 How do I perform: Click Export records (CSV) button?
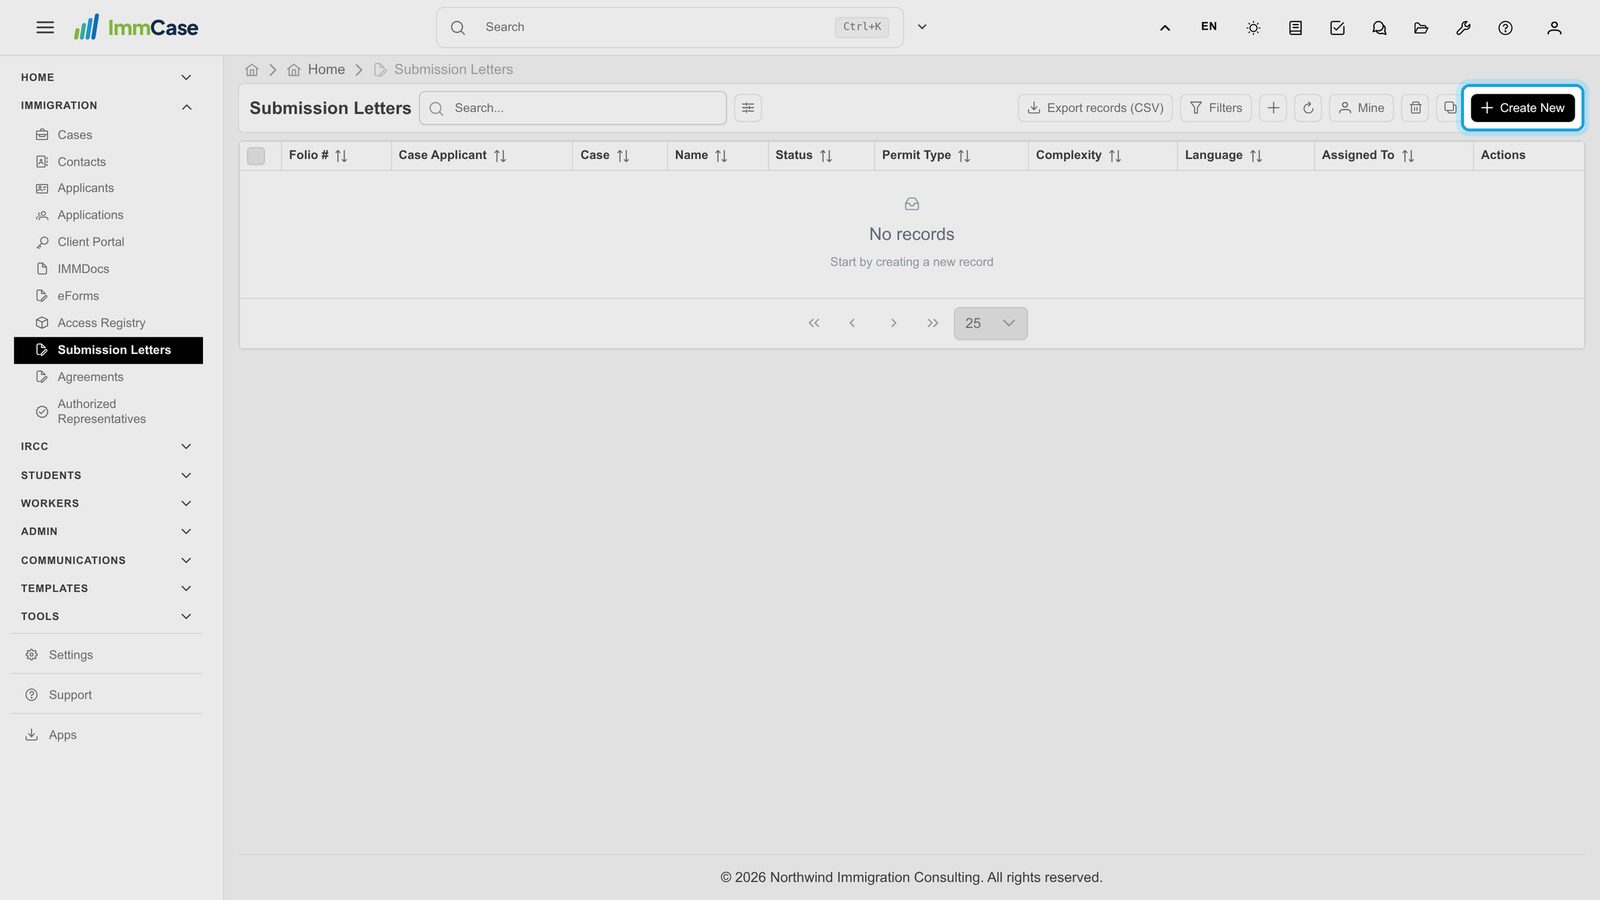pos(1095,108)
